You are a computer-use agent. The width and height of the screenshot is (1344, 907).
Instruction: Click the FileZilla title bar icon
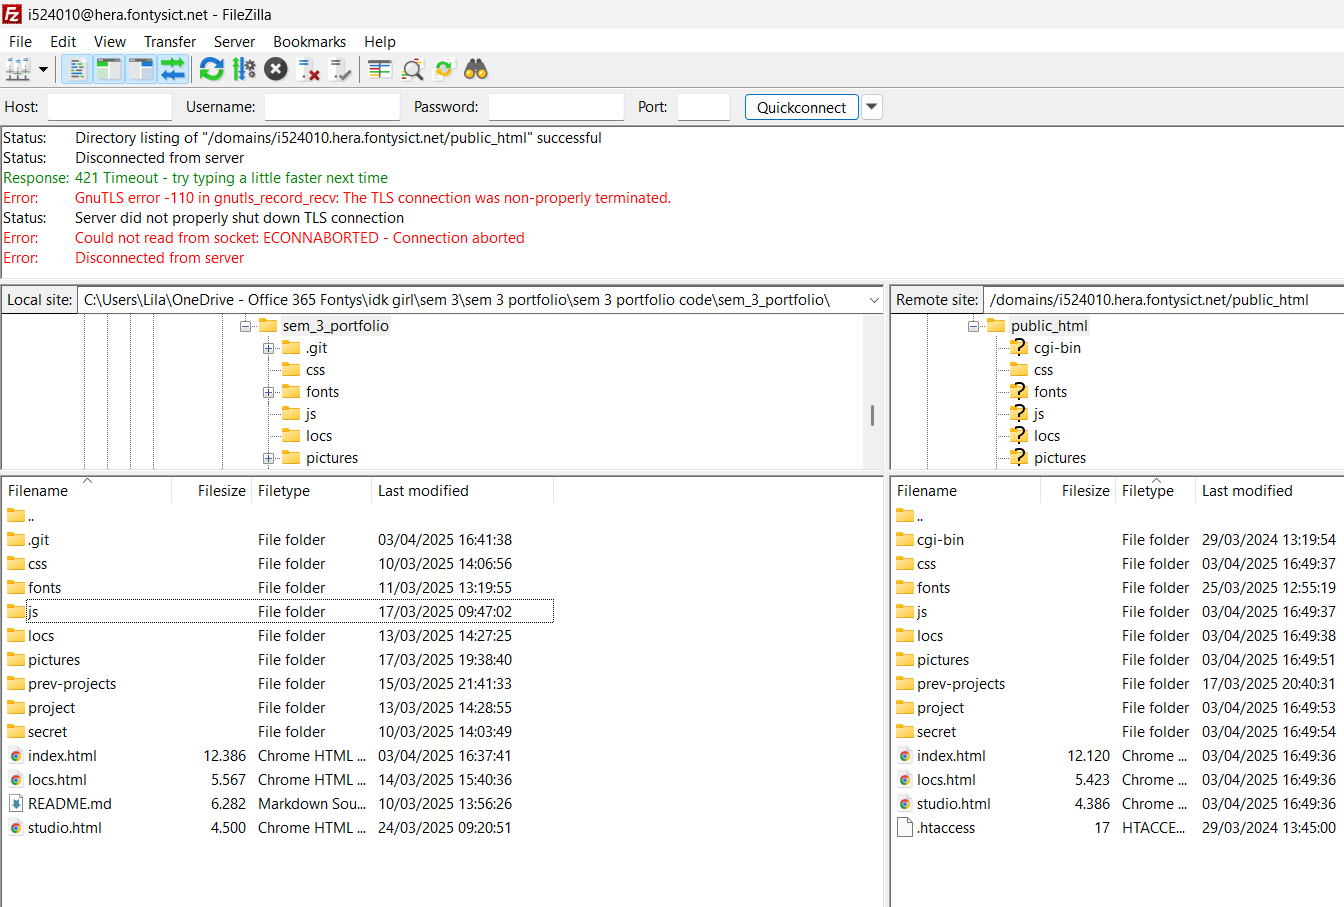pyautogui.click(x=12, y=14)
